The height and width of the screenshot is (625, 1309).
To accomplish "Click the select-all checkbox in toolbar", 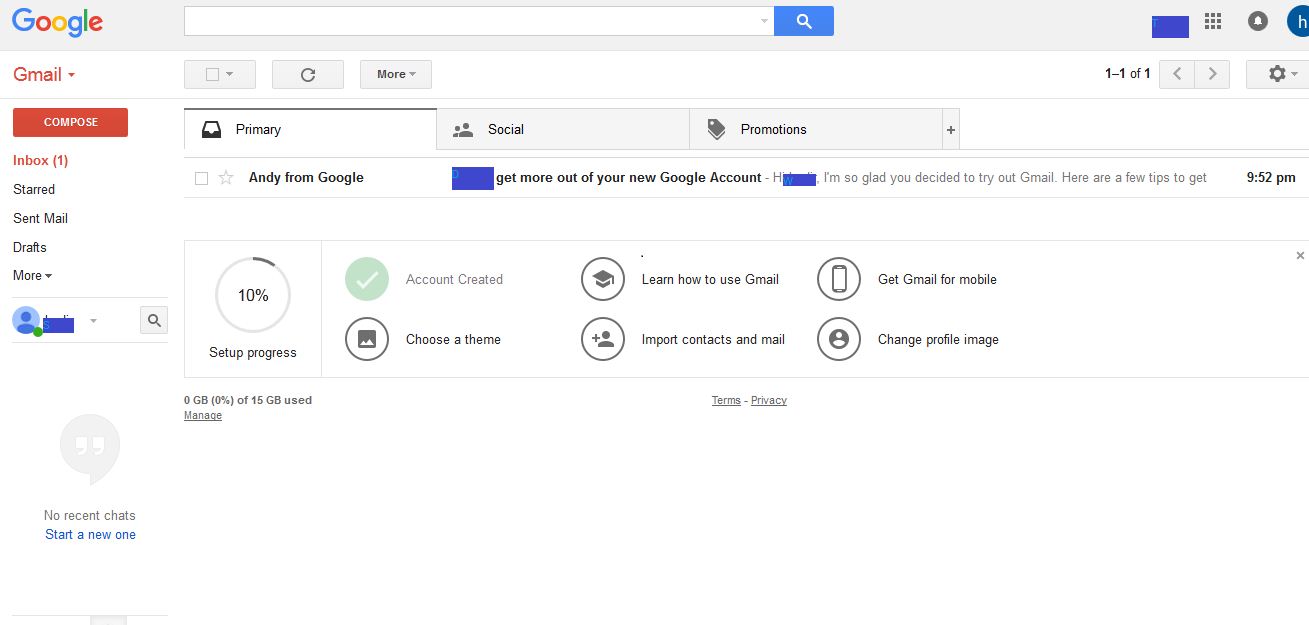I will pos(212,74).
